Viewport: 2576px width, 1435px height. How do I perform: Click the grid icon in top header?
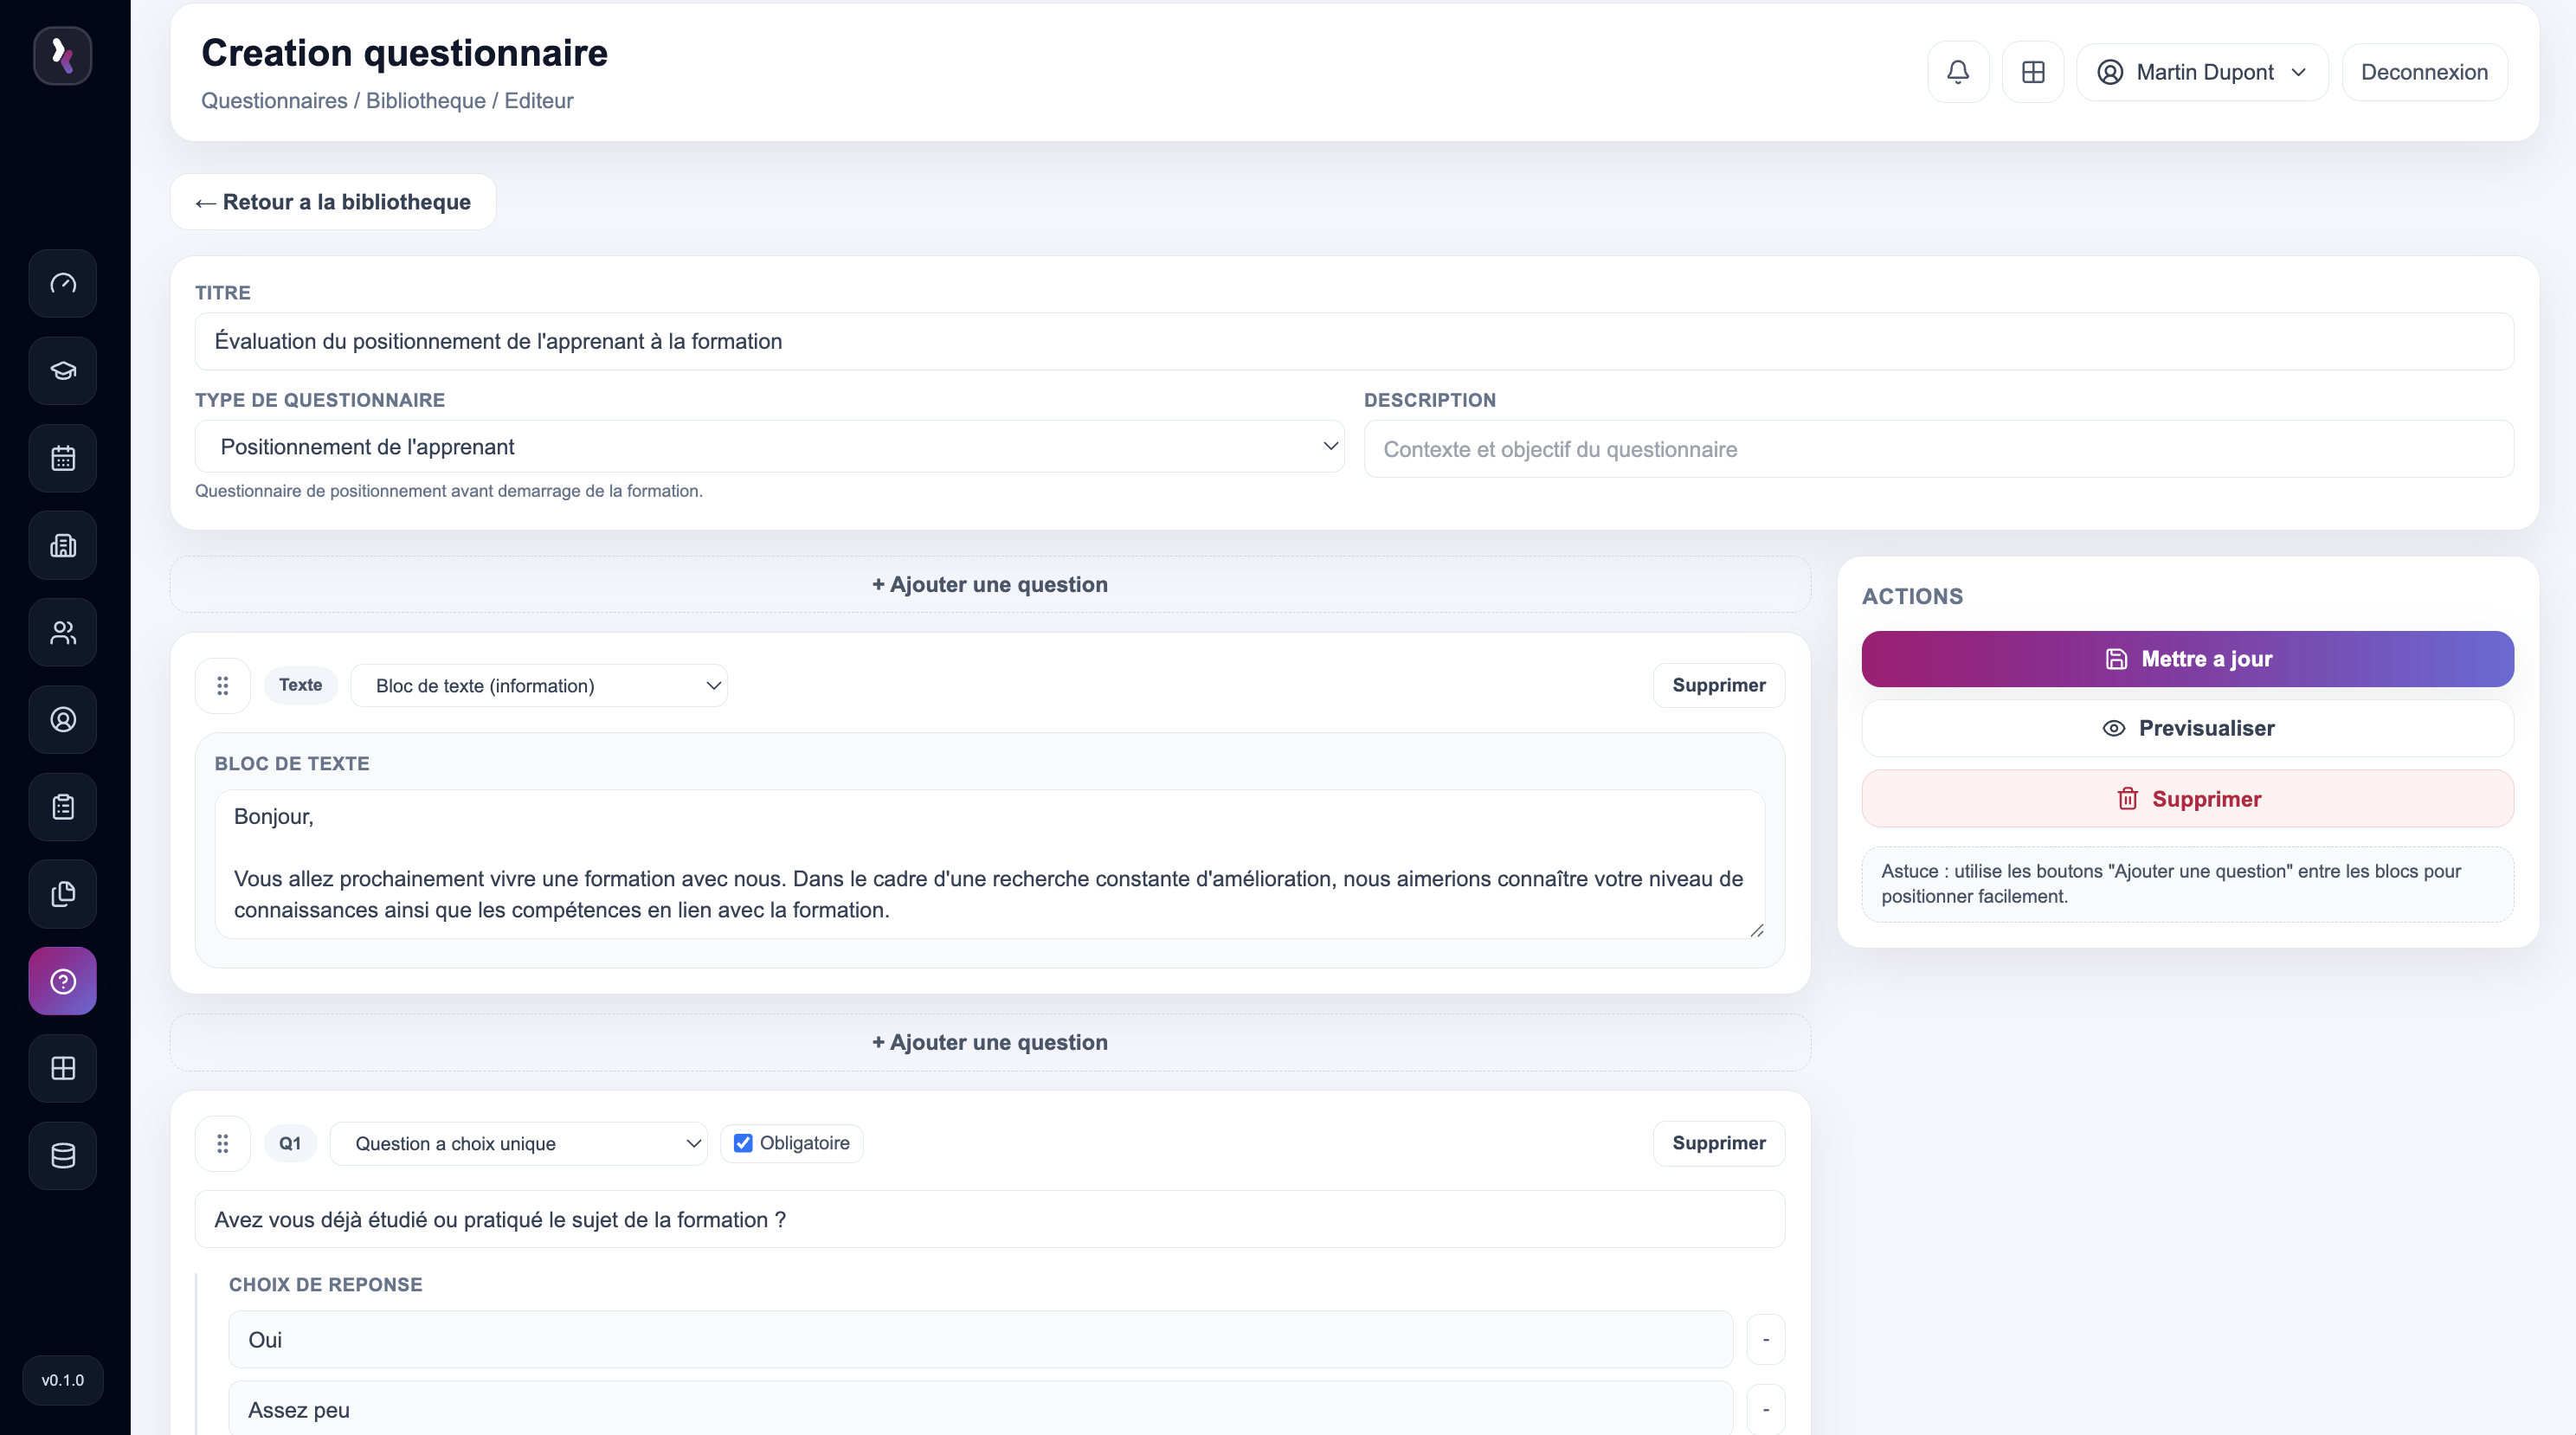pyautogui.click(x=2033, y=72)
